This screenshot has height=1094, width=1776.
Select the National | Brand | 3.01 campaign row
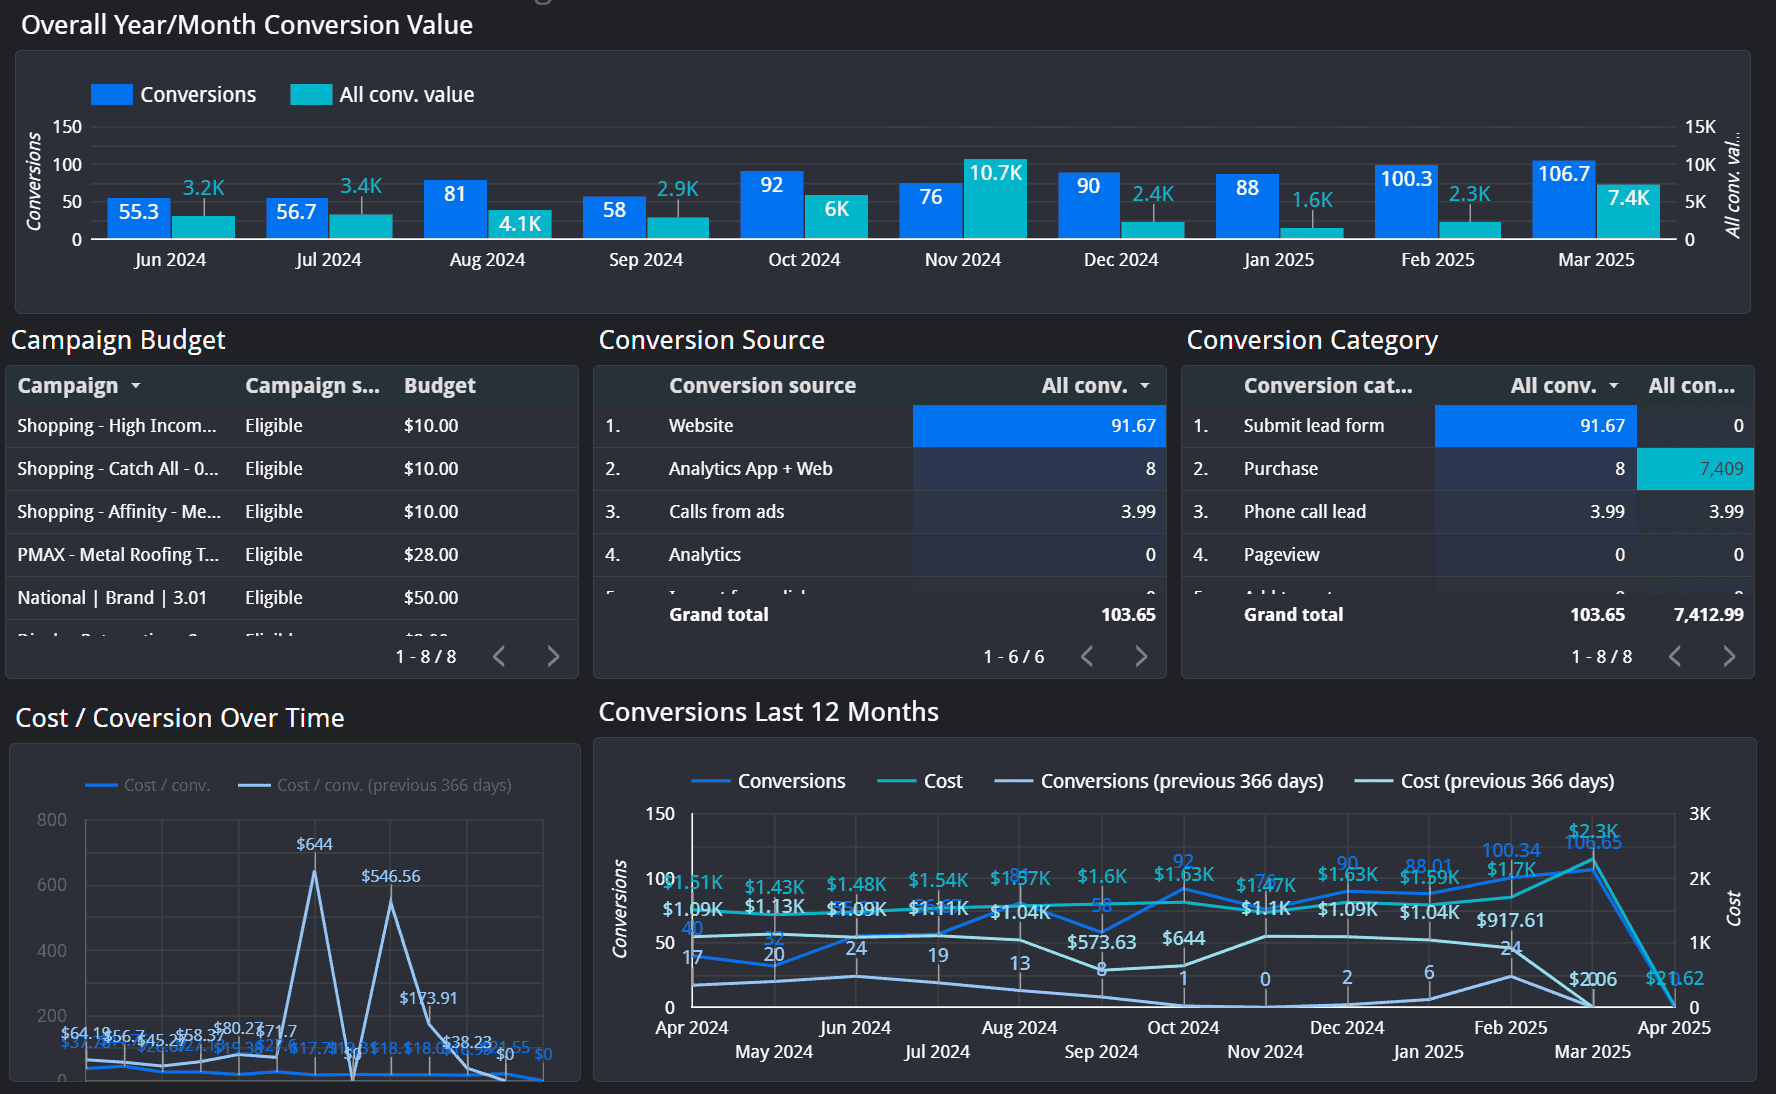click(x=113, y=597)
